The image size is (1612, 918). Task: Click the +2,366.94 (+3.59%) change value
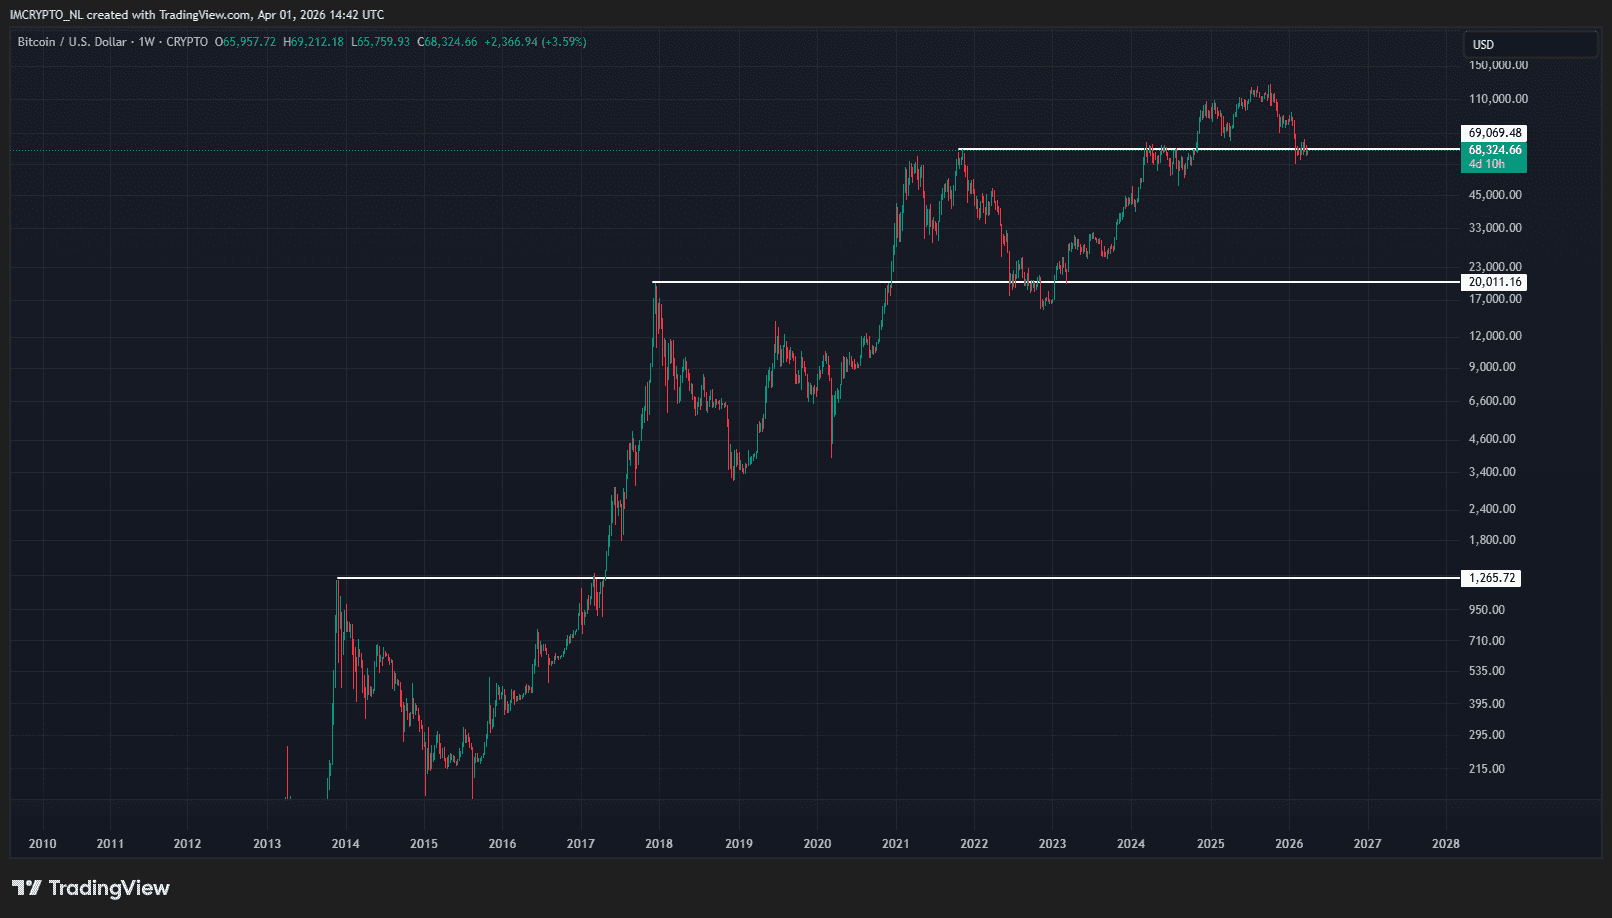(x=535, y=42)
